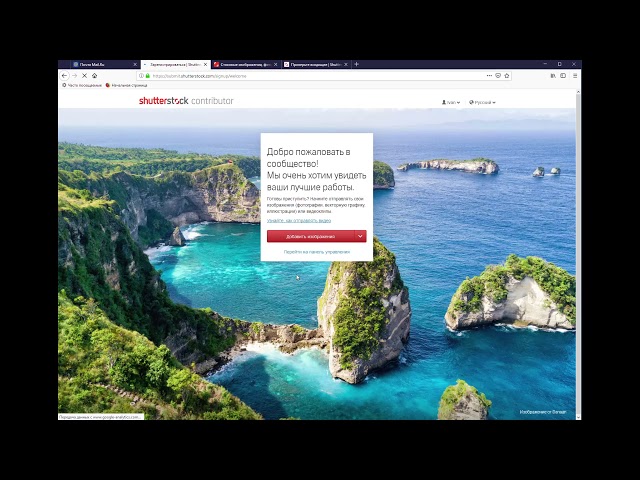Open the page actions three-dot menu
This screenshot has height=480, width=640.
pyautogui.click(x=489, y=76)
